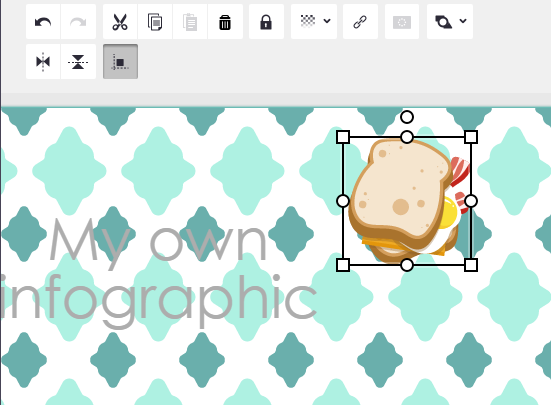Expand the opacity dropdown chevron
Image resolution: width=551 pixels, height=405 pixels.
point(327,21)
